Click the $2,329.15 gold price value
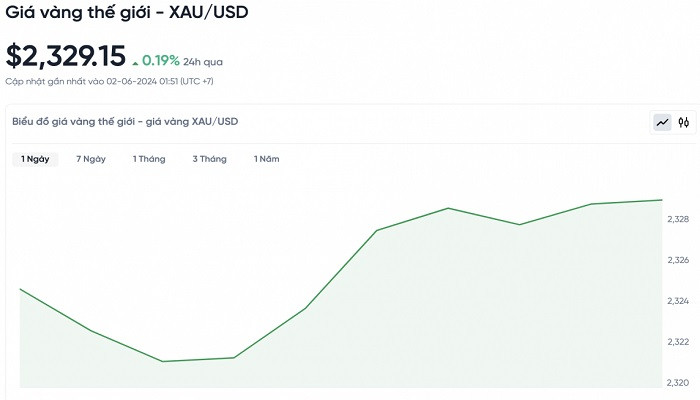 (66, 56)
